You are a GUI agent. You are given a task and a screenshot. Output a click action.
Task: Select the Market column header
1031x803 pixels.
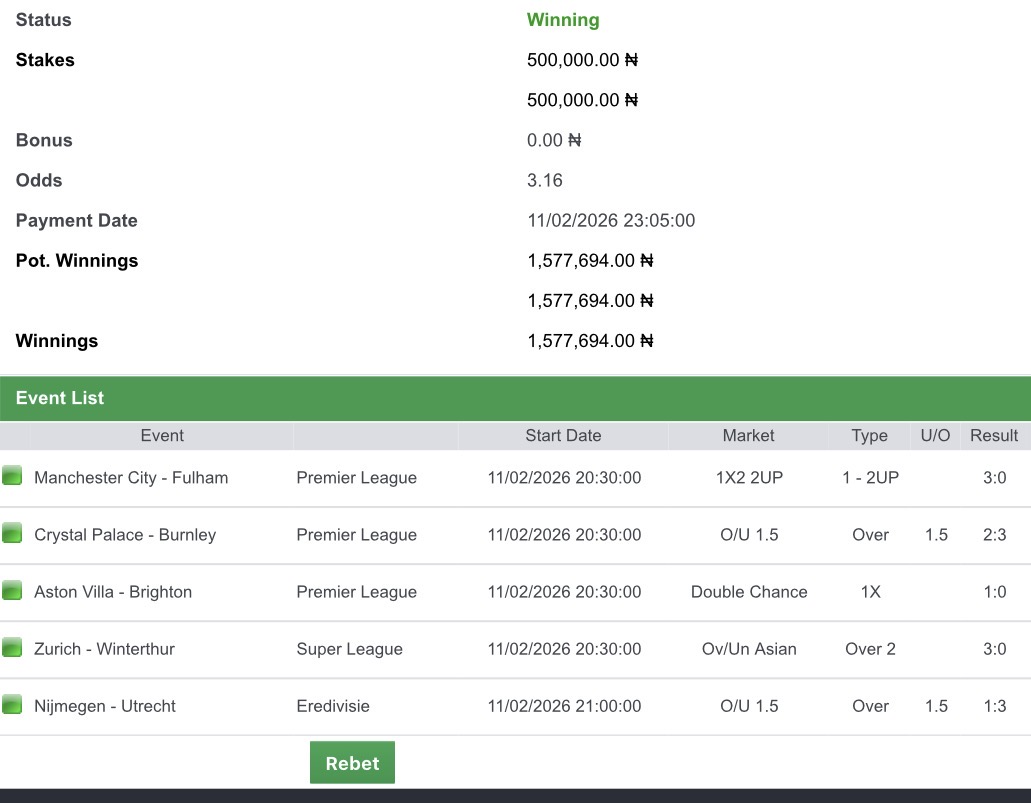point(748,435)
